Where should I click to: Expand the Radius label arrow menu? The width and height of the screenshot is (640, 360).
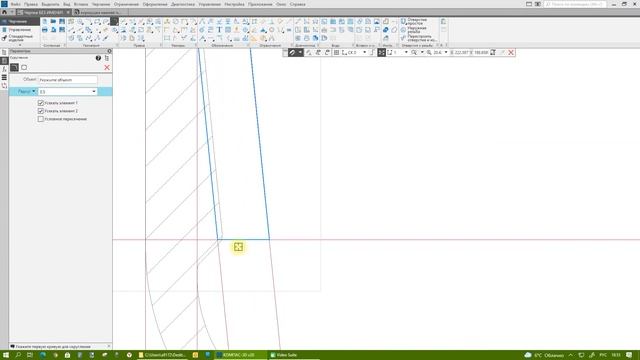(33, 91)
